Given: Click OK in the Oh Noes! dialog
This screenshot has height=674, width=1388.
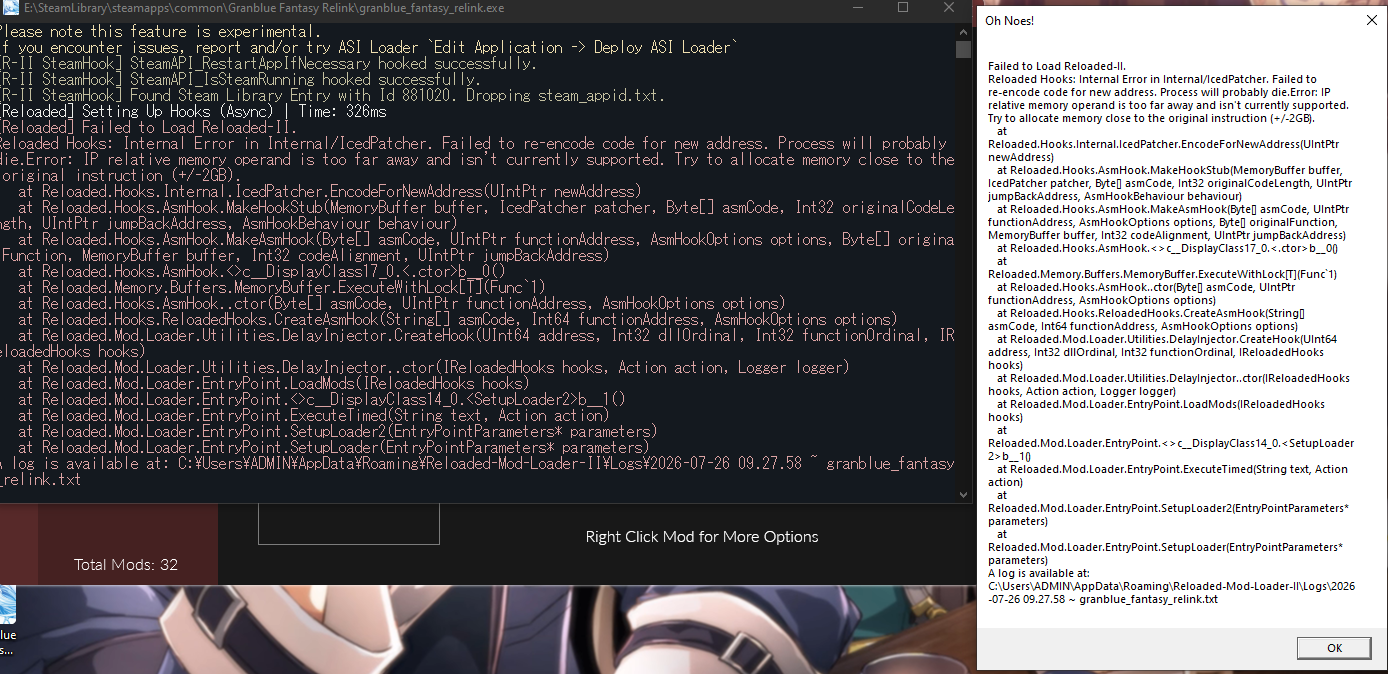Looking at the screenshot, I should [1334, 648].
